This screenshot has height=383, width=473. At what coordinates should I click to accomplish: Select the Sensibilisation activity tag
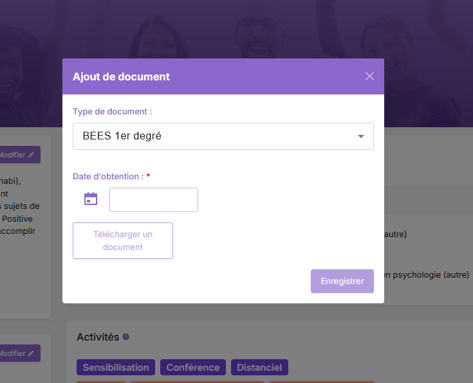pyautogui.click(x=116, y=367)
